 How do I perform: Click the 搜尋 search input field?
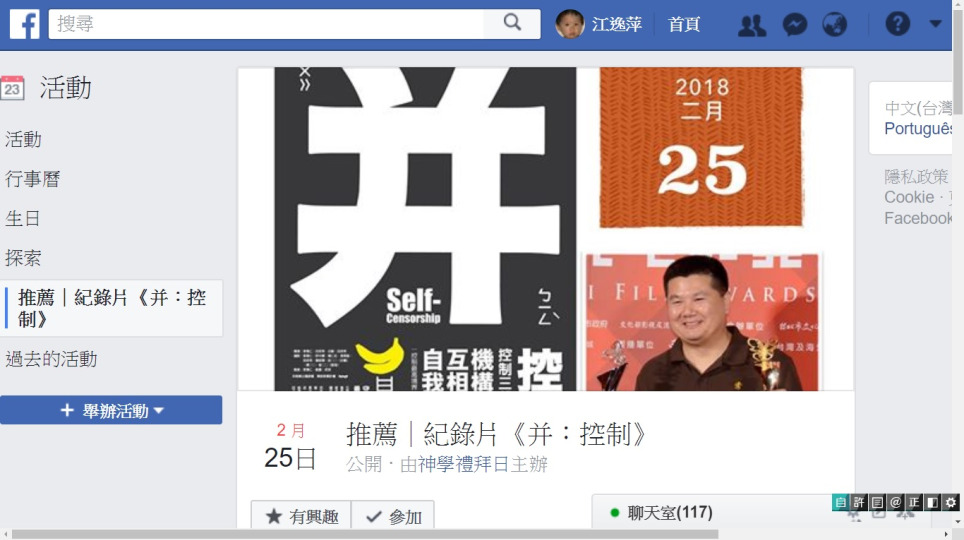point(266,24)
